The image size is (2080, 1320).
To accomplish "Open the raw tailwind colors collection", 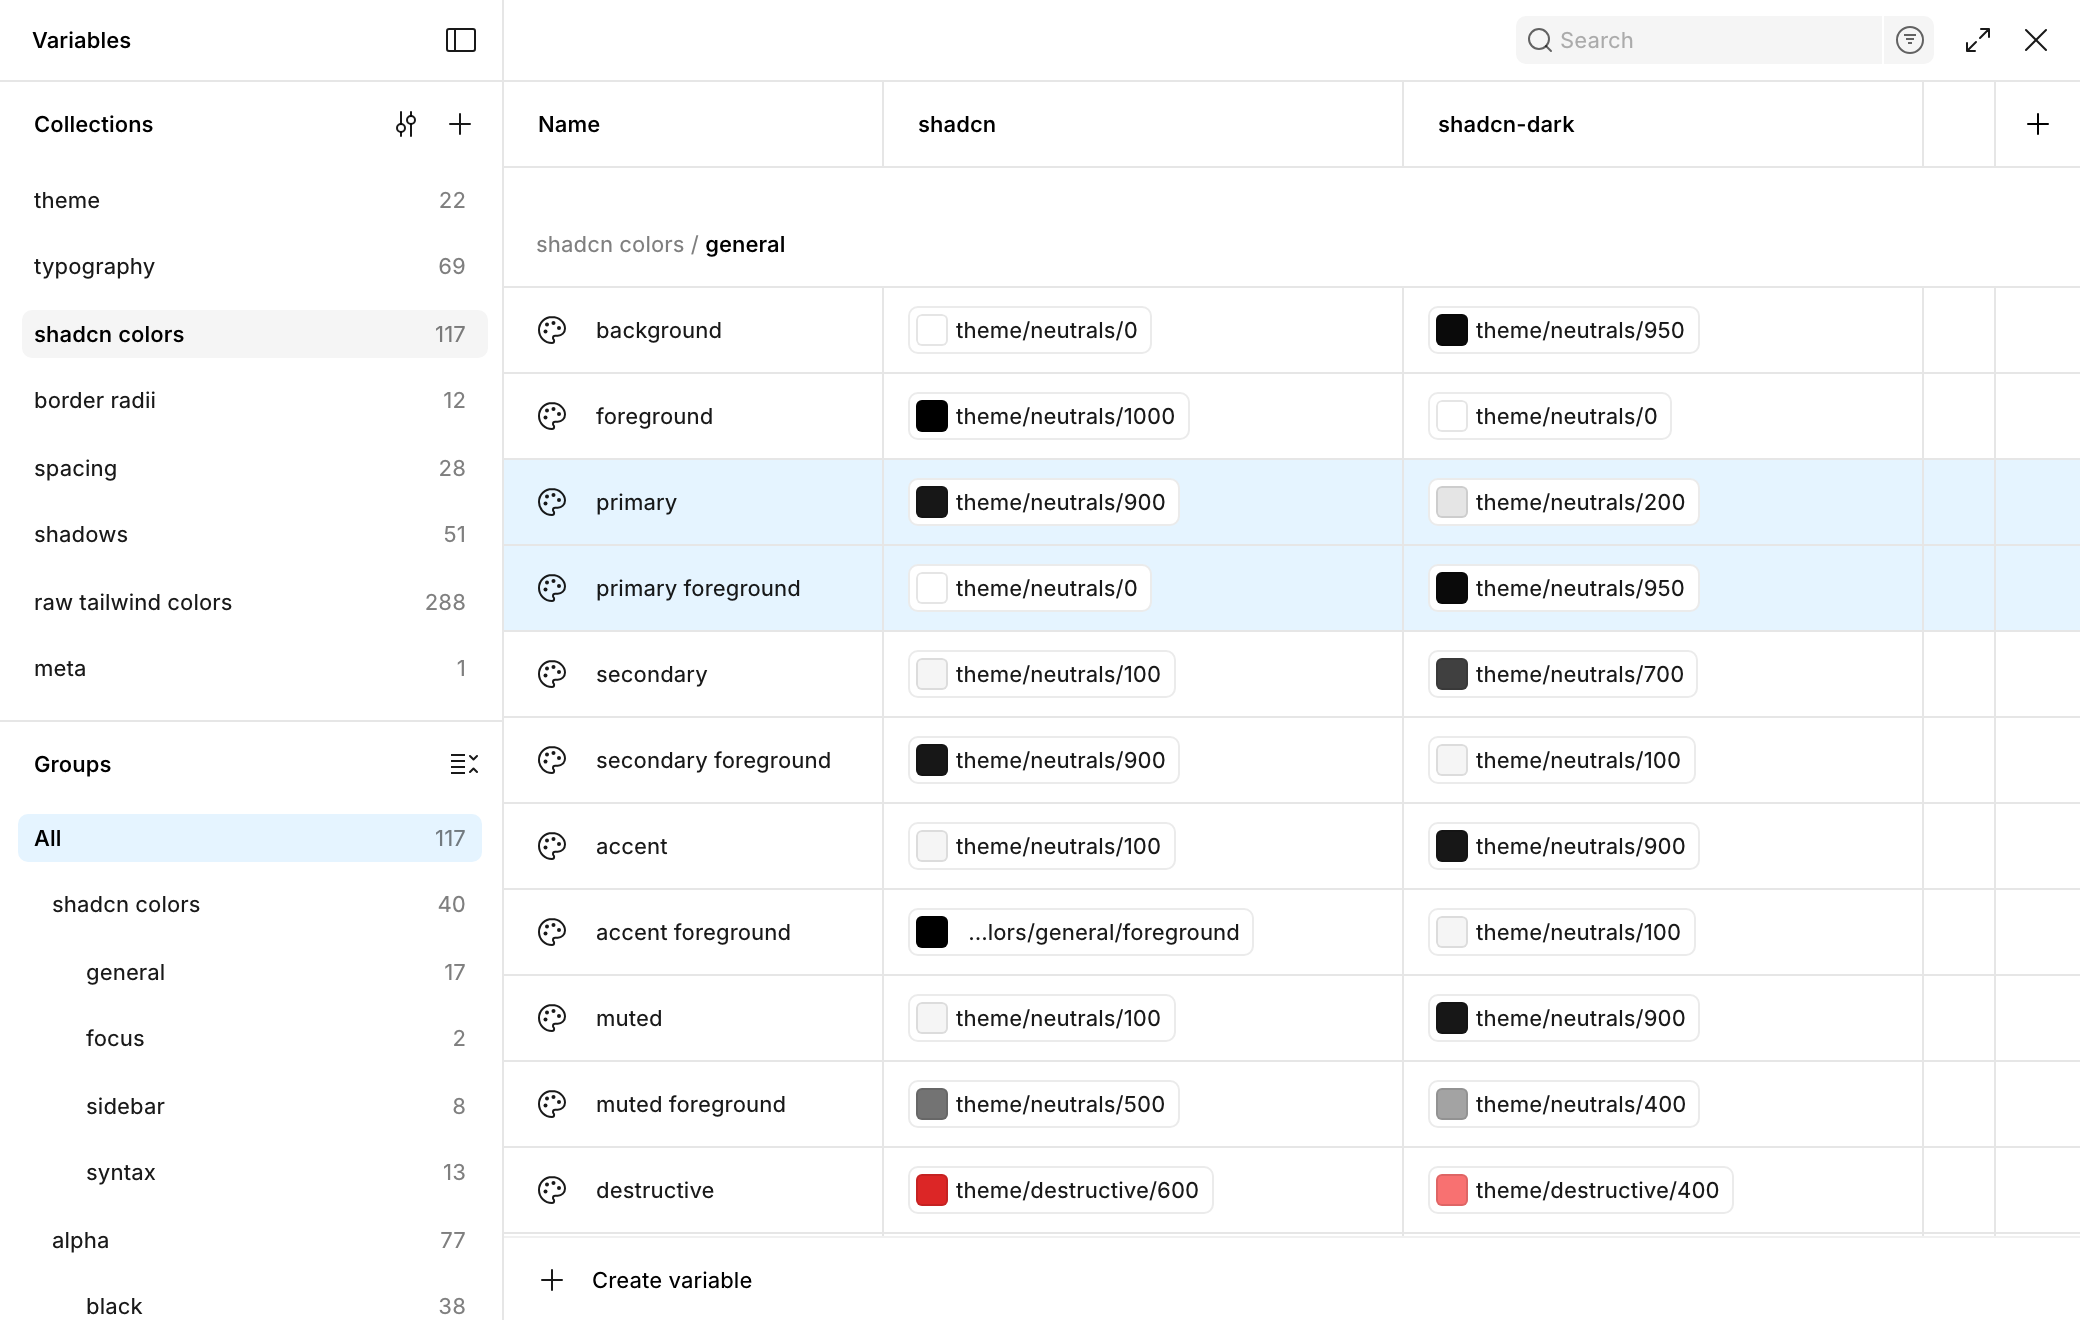I will pos(254,602).
